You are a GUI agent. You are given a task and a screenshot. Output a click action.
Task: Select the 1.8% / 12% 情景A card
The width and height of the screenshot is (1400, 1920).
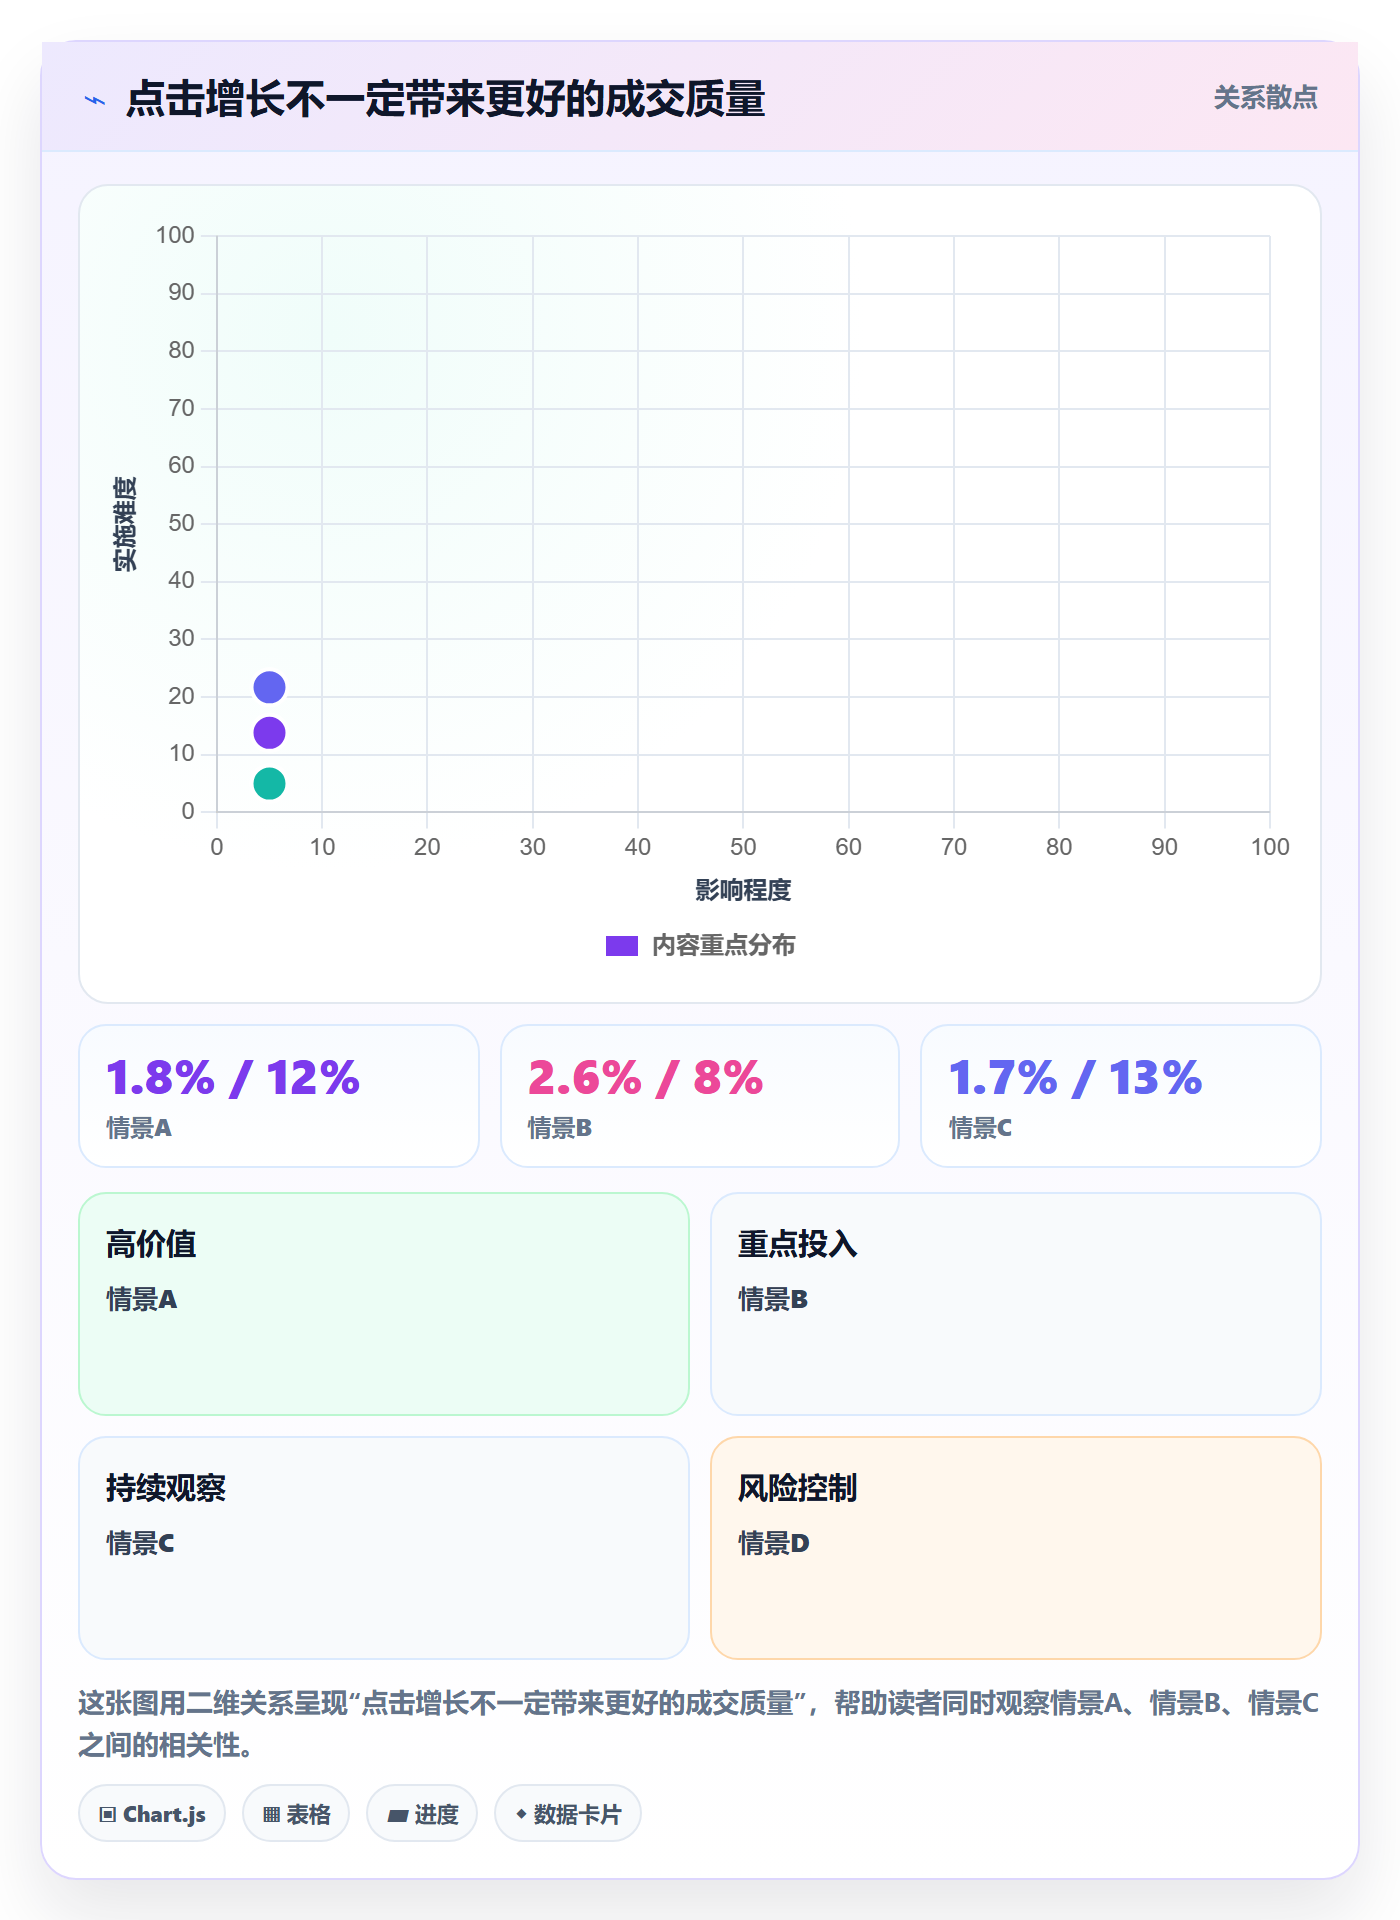(279, 1096)
